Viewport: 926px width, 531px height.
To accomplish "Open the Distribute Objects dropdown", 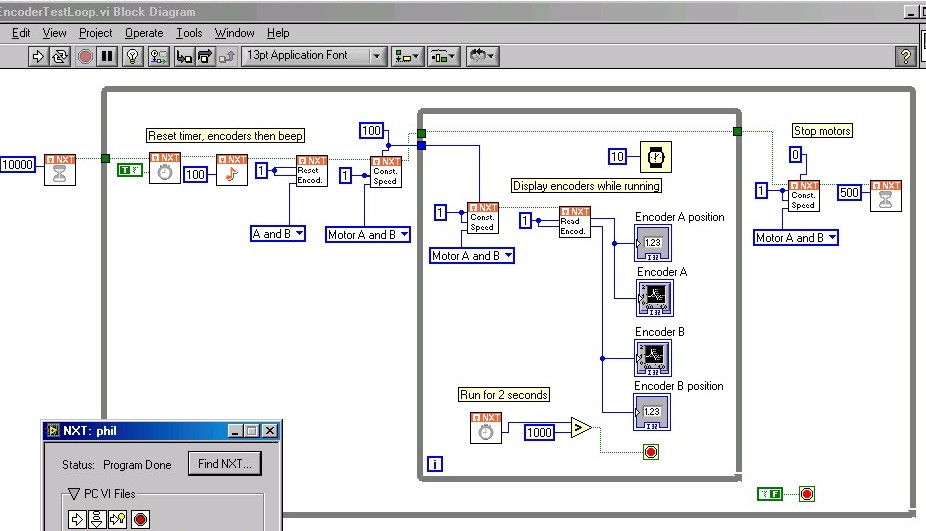I will pos(444,57).
